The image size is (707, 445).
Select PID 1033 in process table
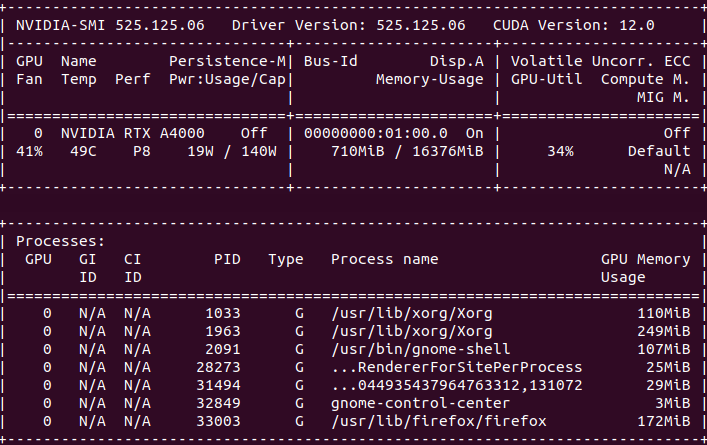[223, 313]
